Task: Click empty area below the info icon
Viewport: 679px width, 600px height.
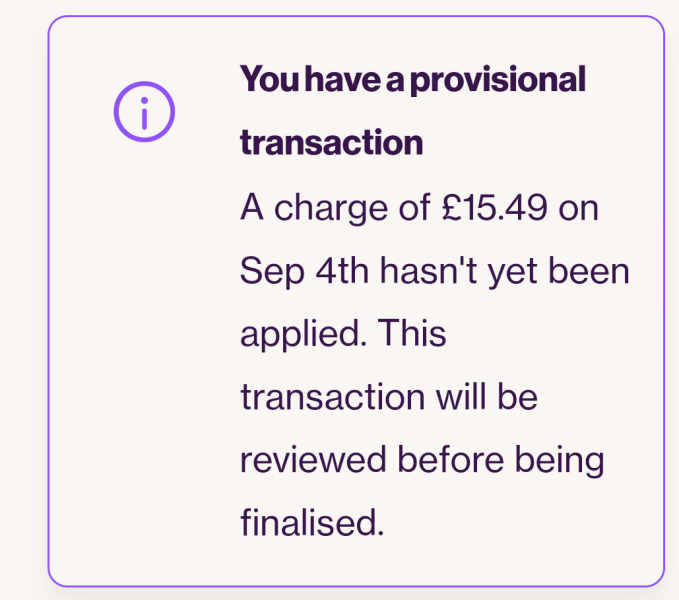Action: click(144, 346)
